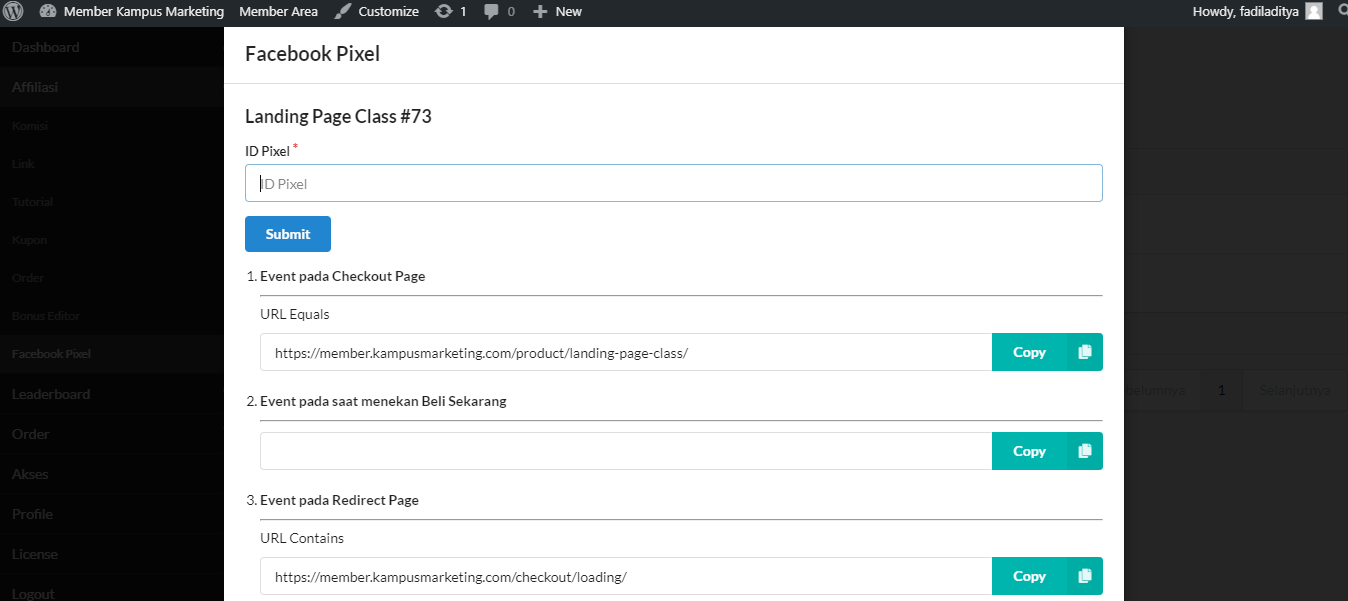Copy the Checkout Page URL
The image size is (1348, 601).
tap(1029, 352)
